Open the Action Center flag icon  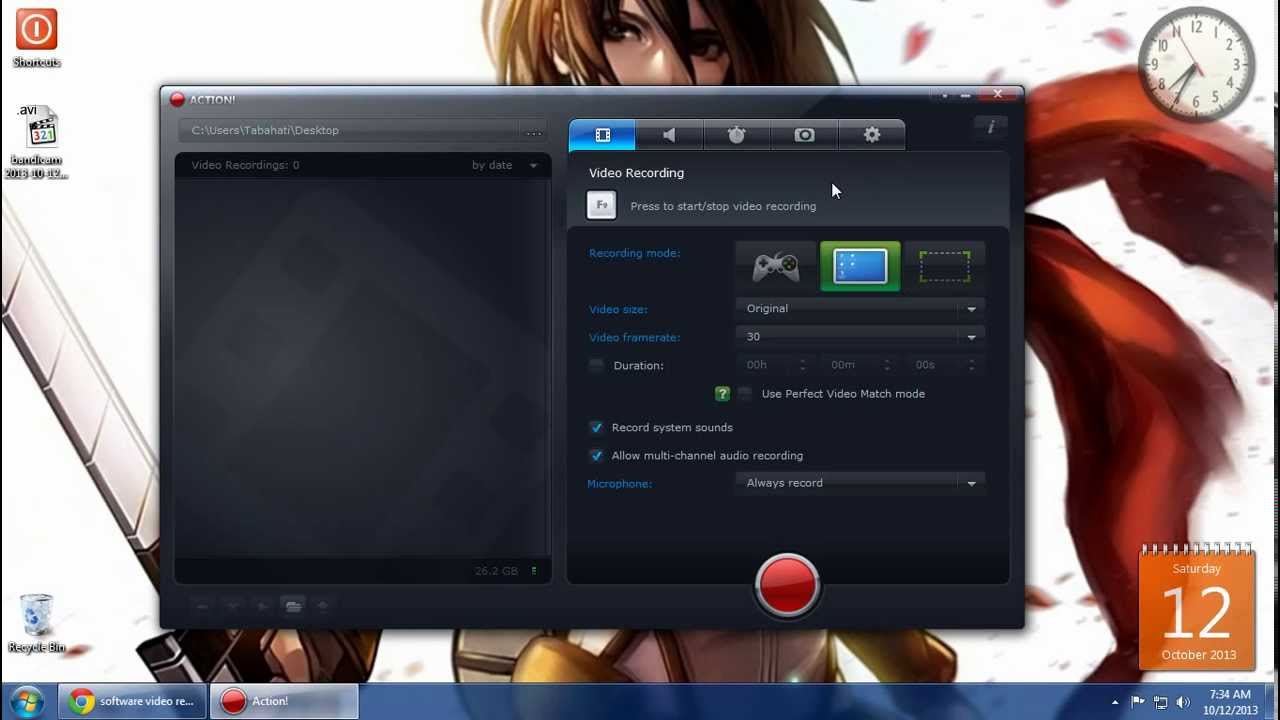[1138, 702]
